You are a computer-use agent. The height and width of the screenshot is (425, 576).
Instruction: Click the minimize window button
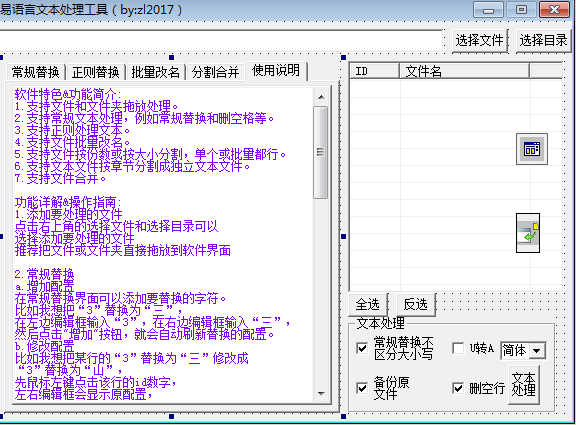pyautogui.click(x=488, y=9)
